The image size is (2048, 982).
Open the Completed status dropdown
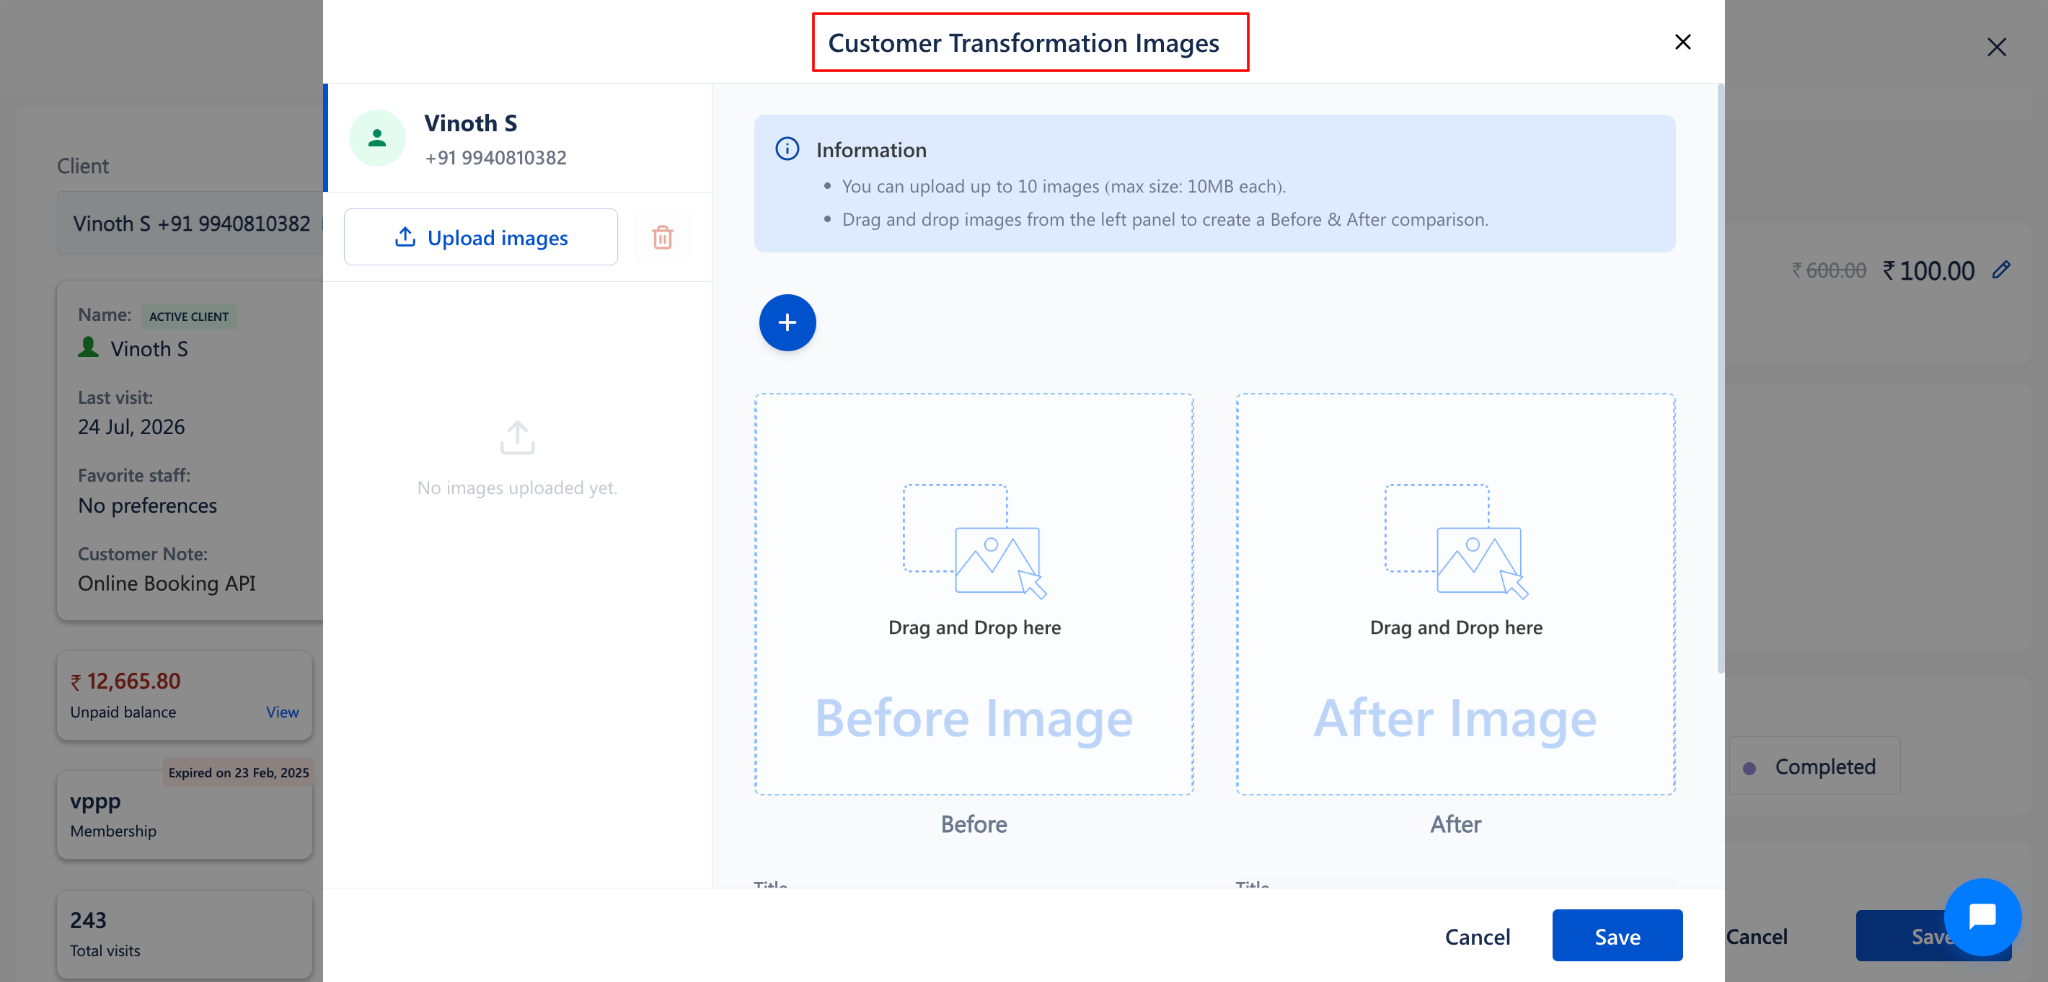tap(1815, 767)
